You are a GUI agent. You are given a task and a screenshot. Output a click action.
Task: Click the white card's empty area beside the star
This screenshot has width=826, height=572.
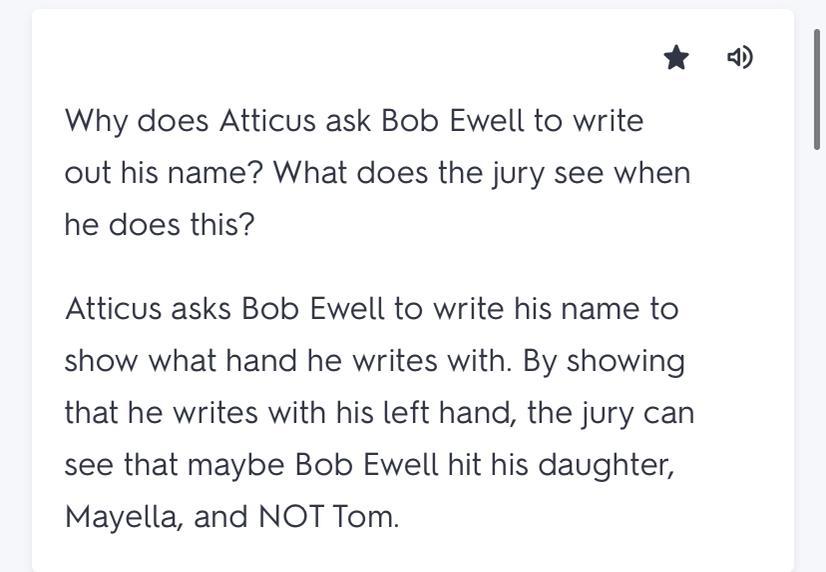point(369,57)
